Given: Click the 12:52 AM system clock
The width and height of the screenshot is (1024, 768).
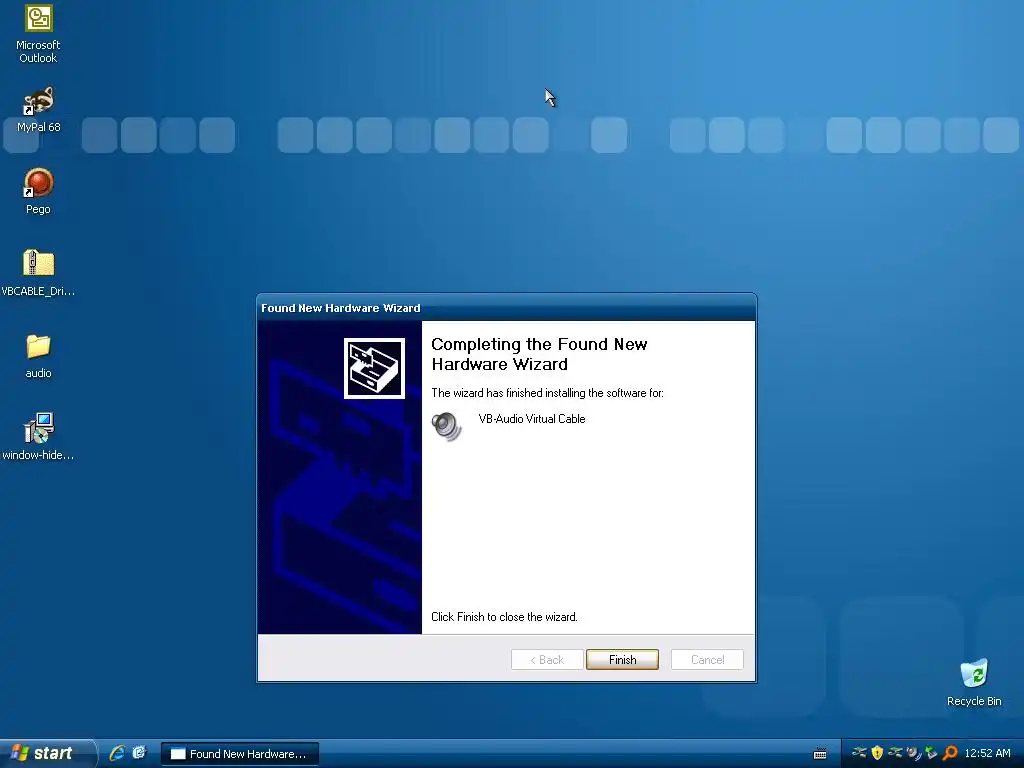Looking at the screenshot, I should [x=987, y=753].
